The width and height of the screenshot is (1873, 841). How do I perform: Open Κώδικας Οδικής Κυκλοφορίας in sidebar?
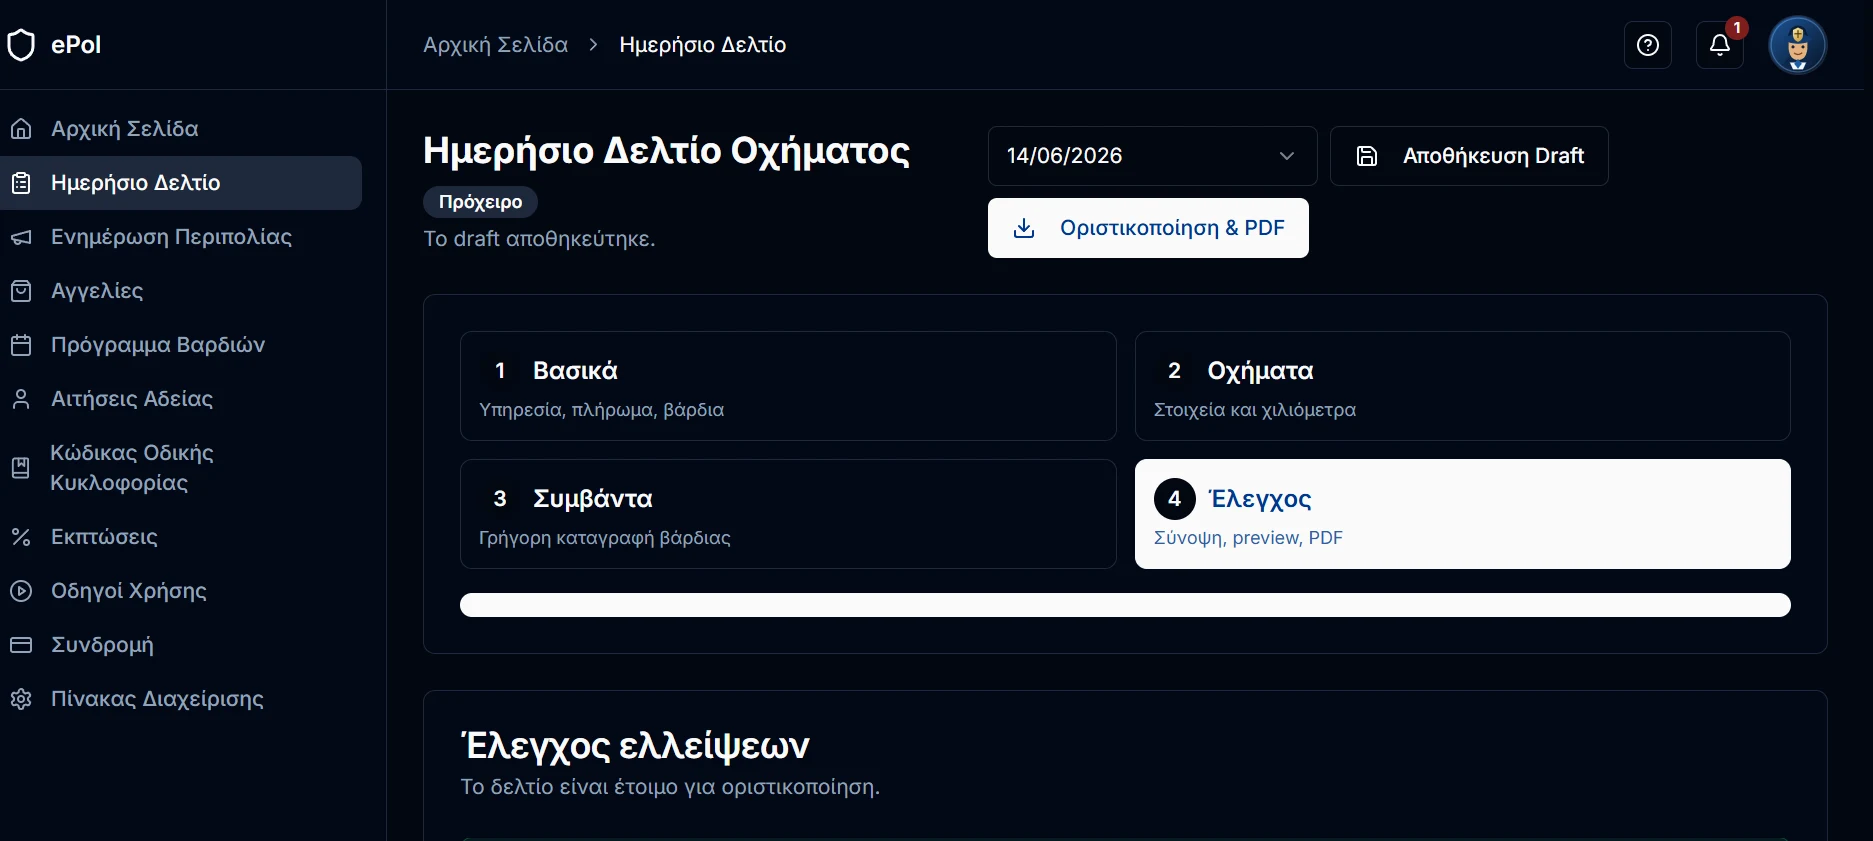tap(181, 468)
